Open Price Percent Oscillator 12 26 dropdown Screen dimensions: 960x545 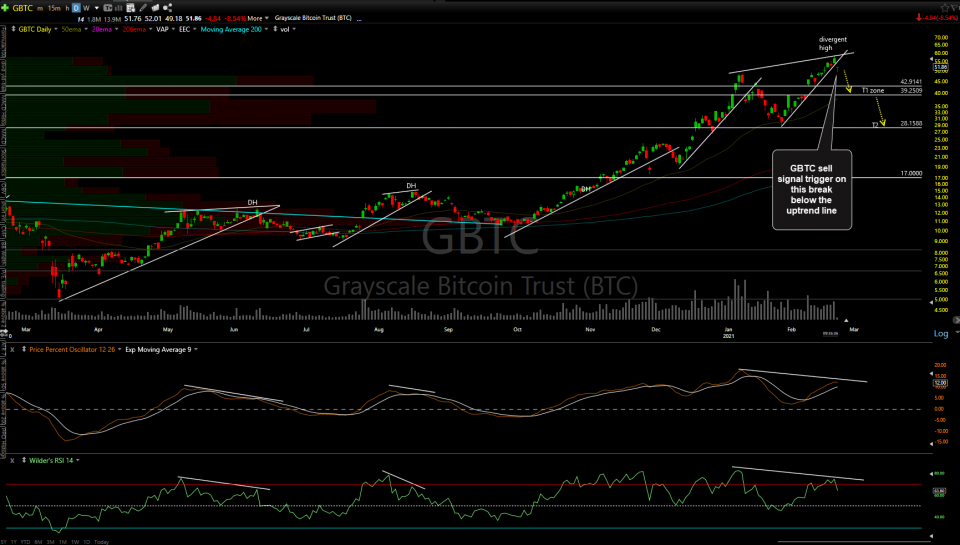pyautogui.click(x=119, y=350)
